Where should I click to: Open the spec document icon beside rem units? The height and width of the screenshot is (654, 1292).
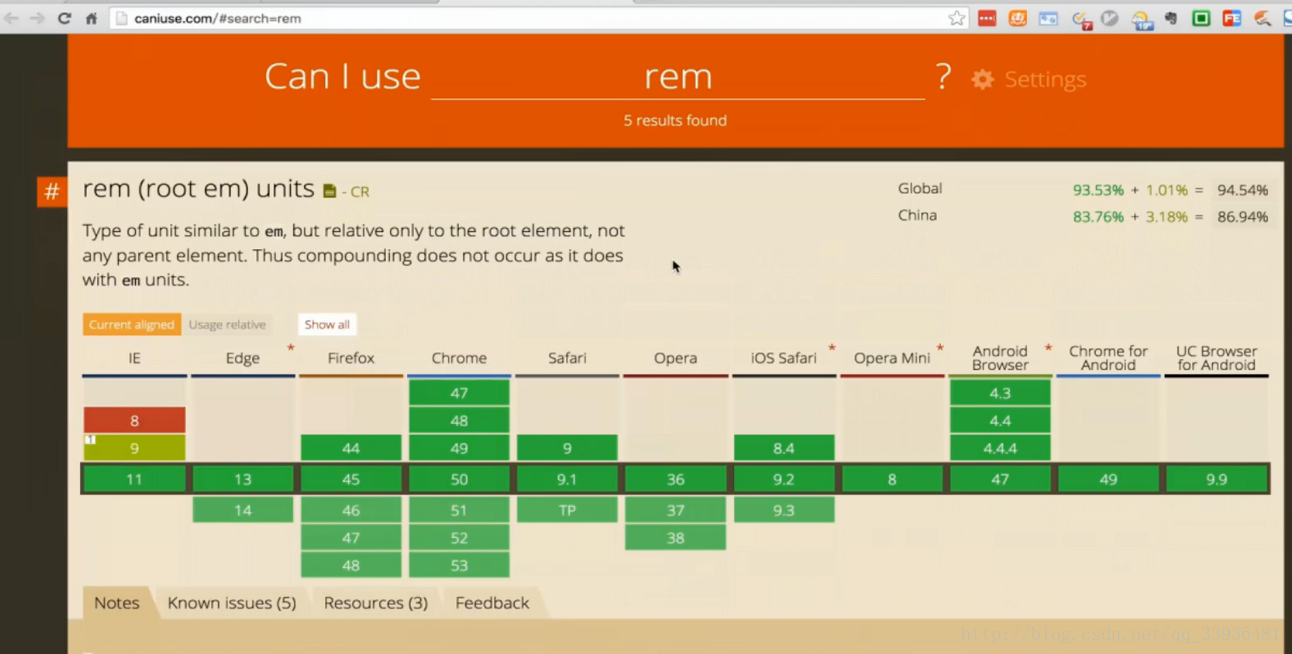tap(329, 190)
